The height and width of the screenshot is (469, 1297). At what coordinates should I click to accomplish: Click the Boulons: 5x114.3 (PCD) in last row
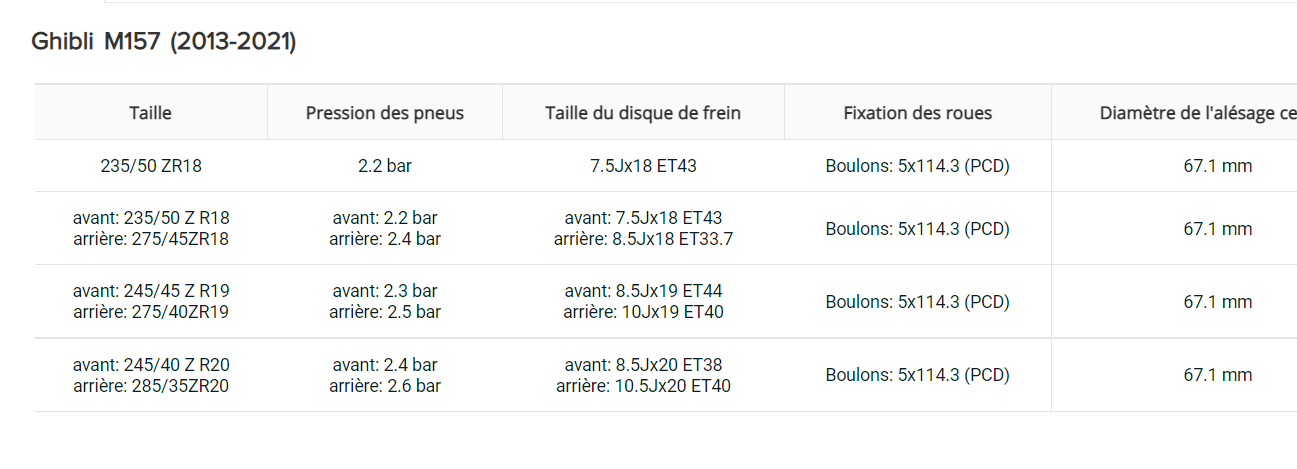point(917,375)
